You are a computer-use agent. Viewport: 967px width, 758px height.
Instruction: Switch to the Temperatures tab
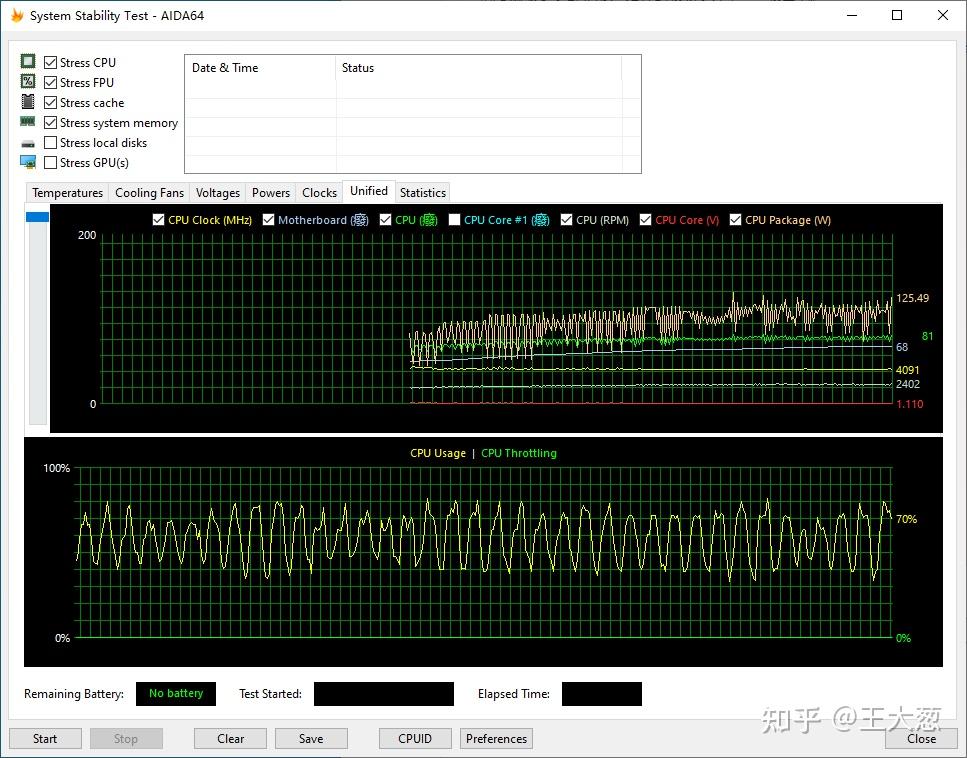pyautogui.click(x=67, y=193)
